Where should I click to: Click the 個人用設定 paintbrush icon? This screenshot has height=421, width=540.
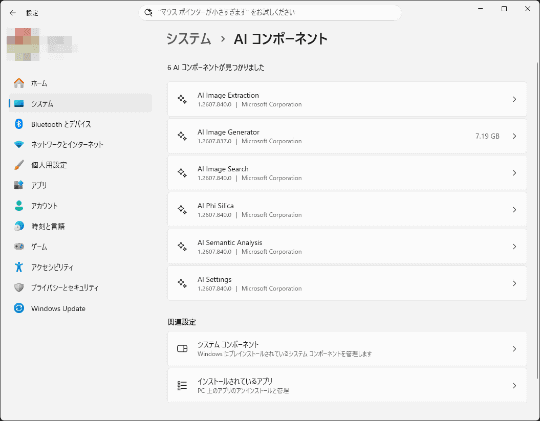(x=19, y=165)
